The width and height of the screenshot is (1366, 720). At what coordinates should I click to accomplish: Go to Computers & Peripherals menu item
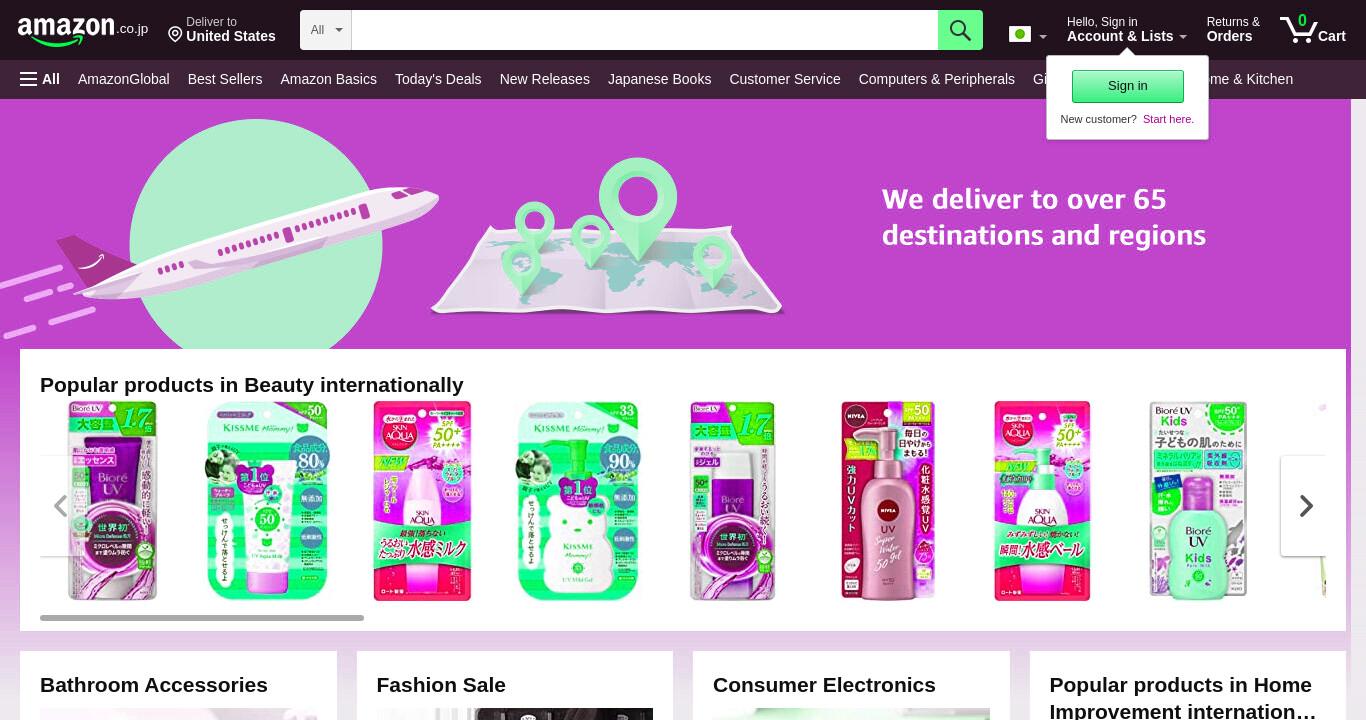tap(937, 79)
